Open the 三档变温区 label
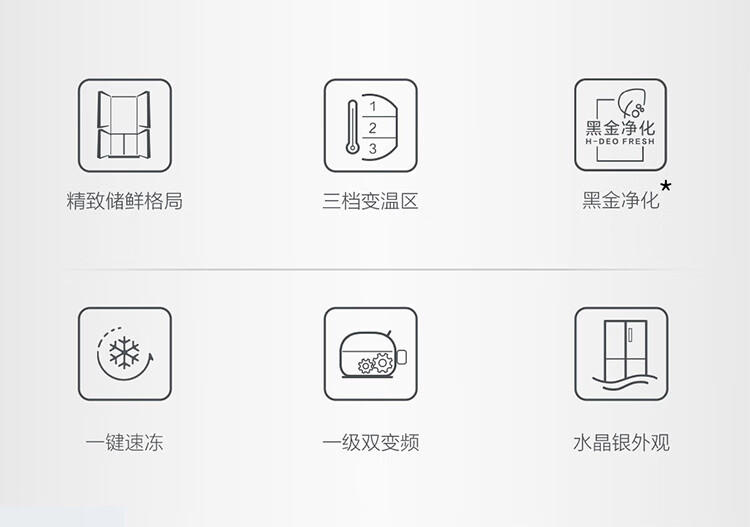This screenshot has height=527, width=750. [x=371, y=201]
